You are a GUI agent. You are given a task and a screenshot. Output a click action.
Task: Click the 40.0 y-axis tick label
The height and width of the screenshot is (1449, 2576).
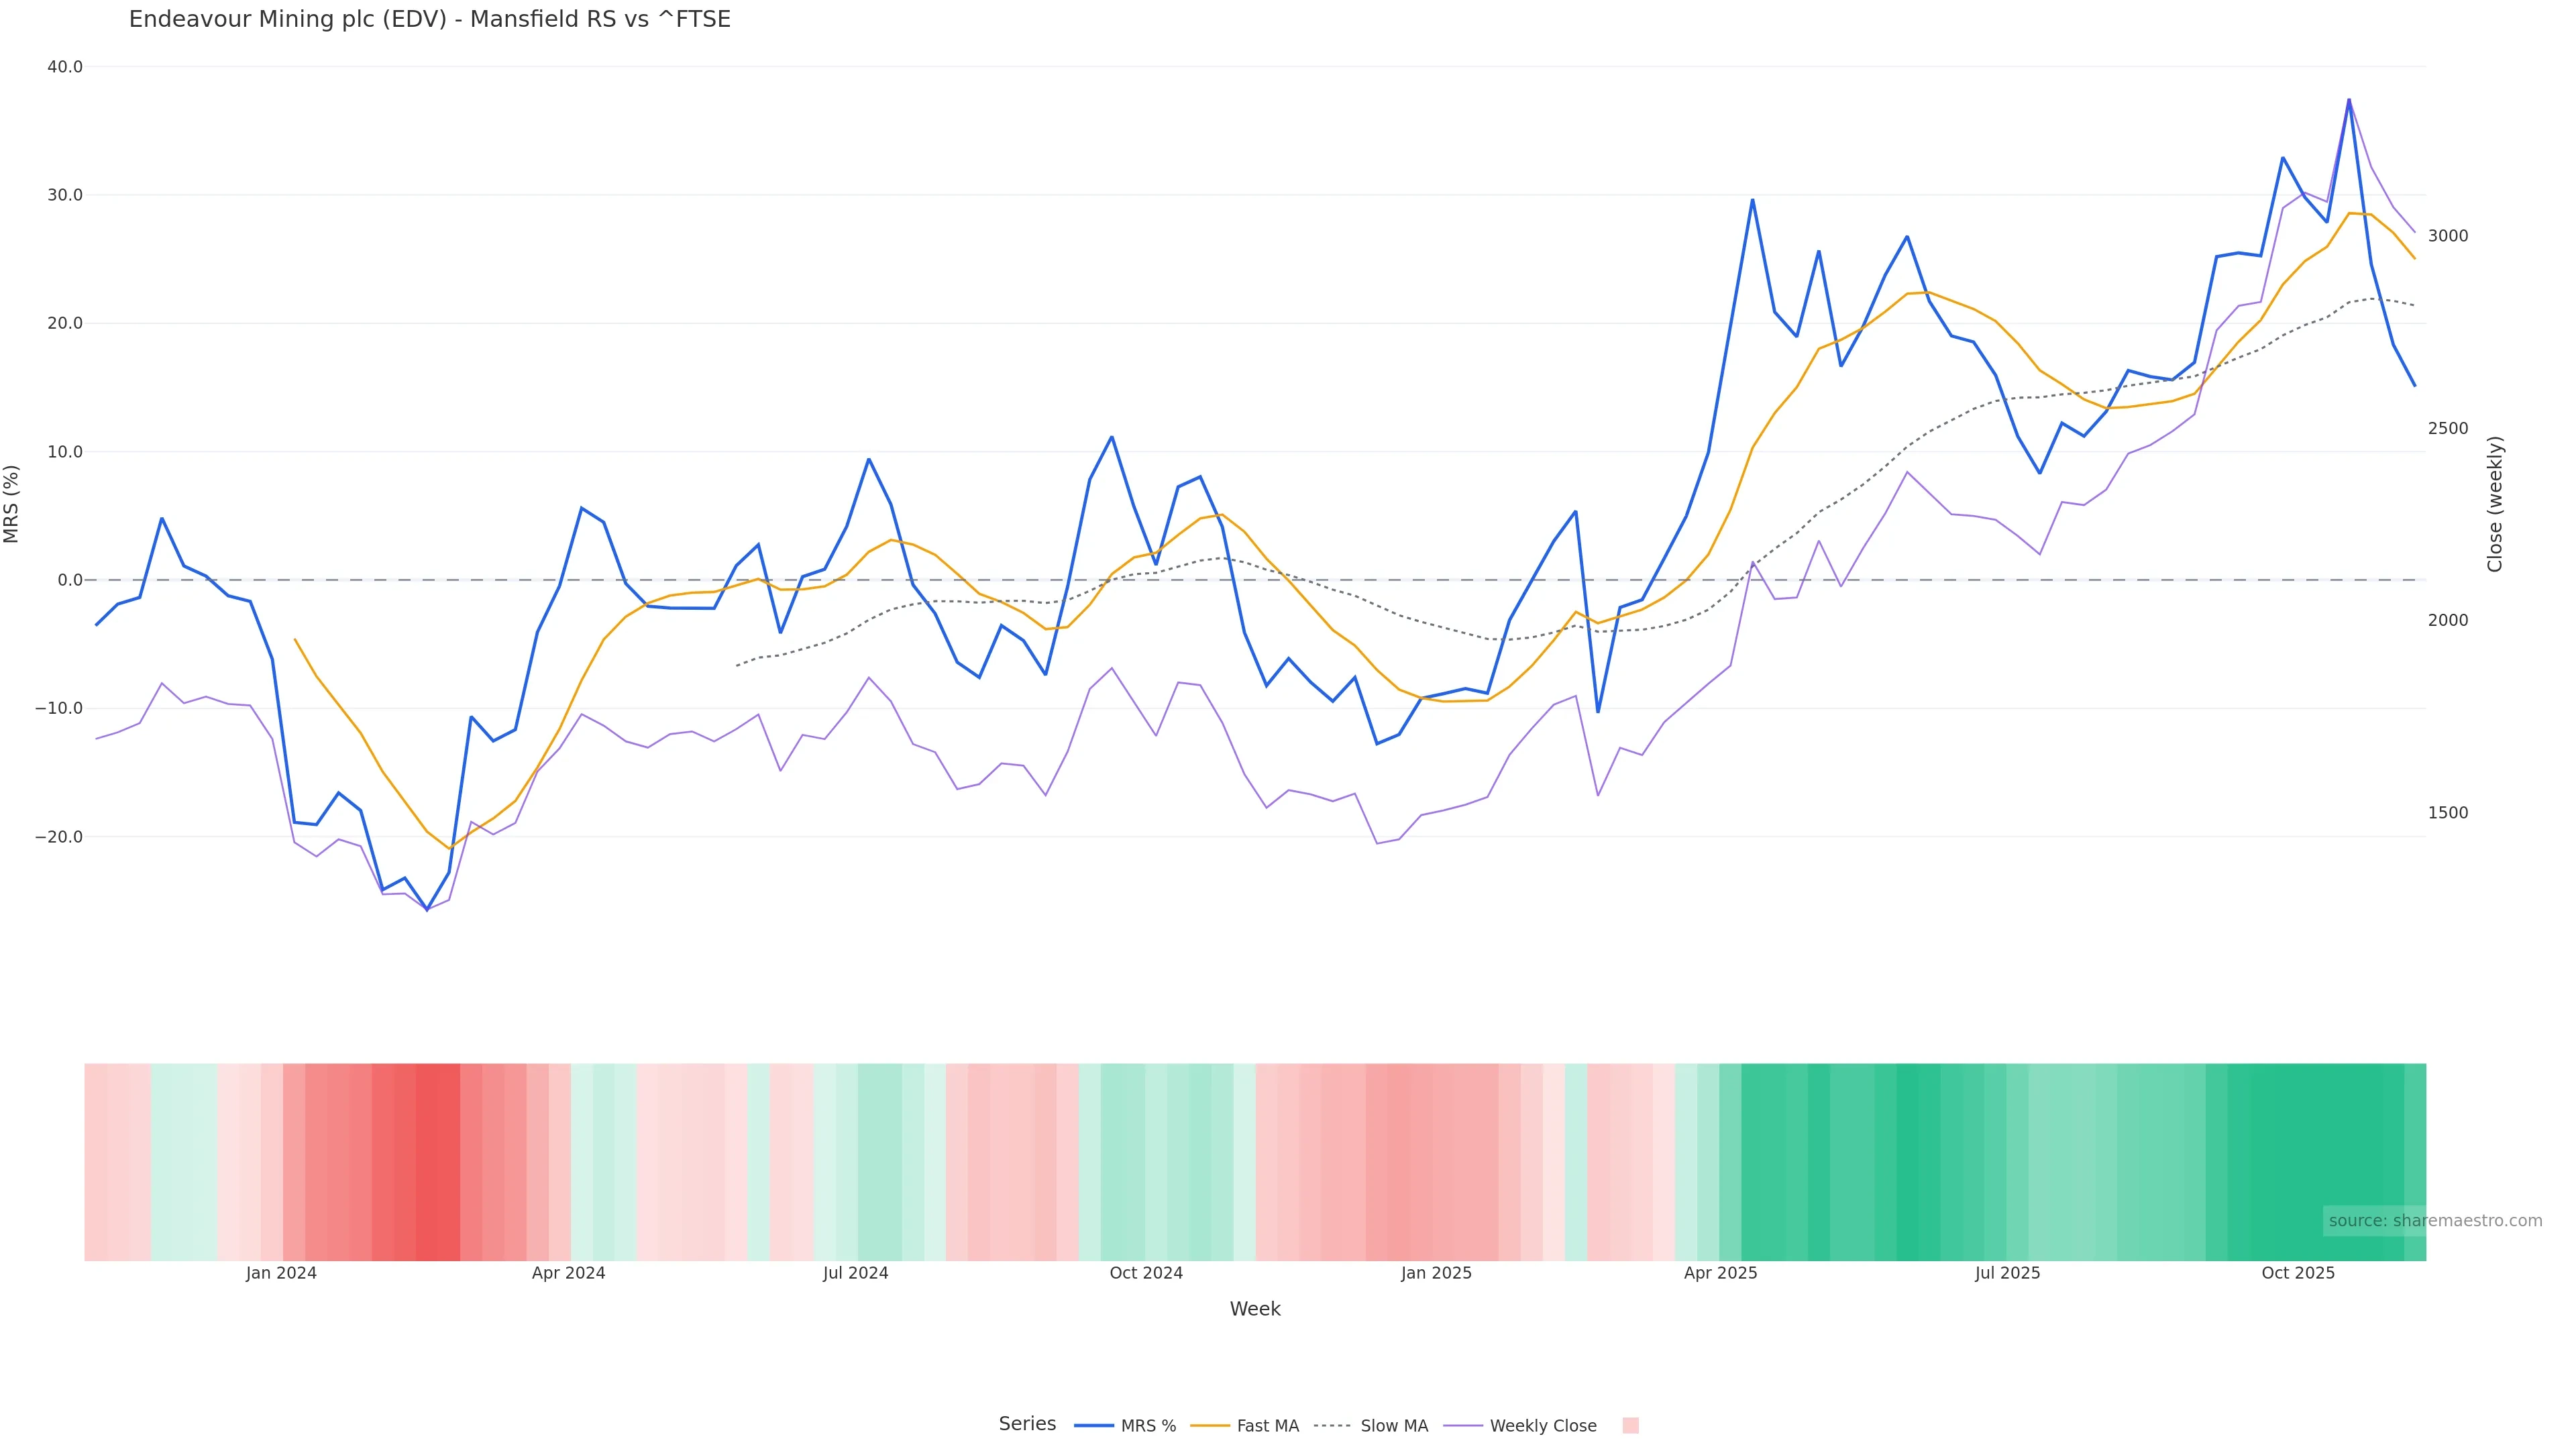[65, 67]
